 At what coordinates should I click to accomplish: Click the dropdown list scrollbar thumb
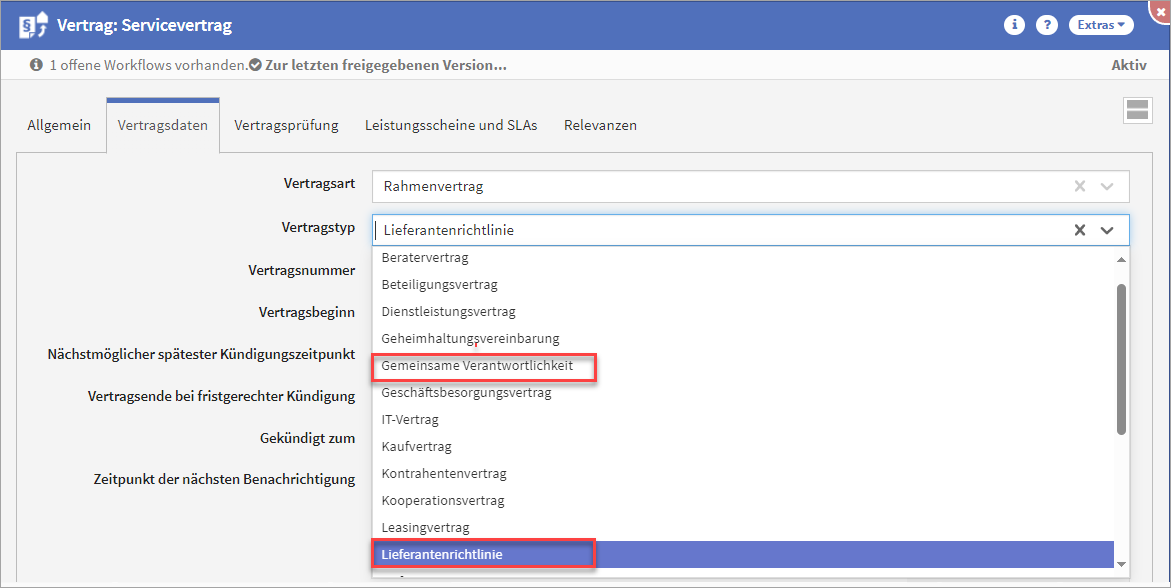1121,360
